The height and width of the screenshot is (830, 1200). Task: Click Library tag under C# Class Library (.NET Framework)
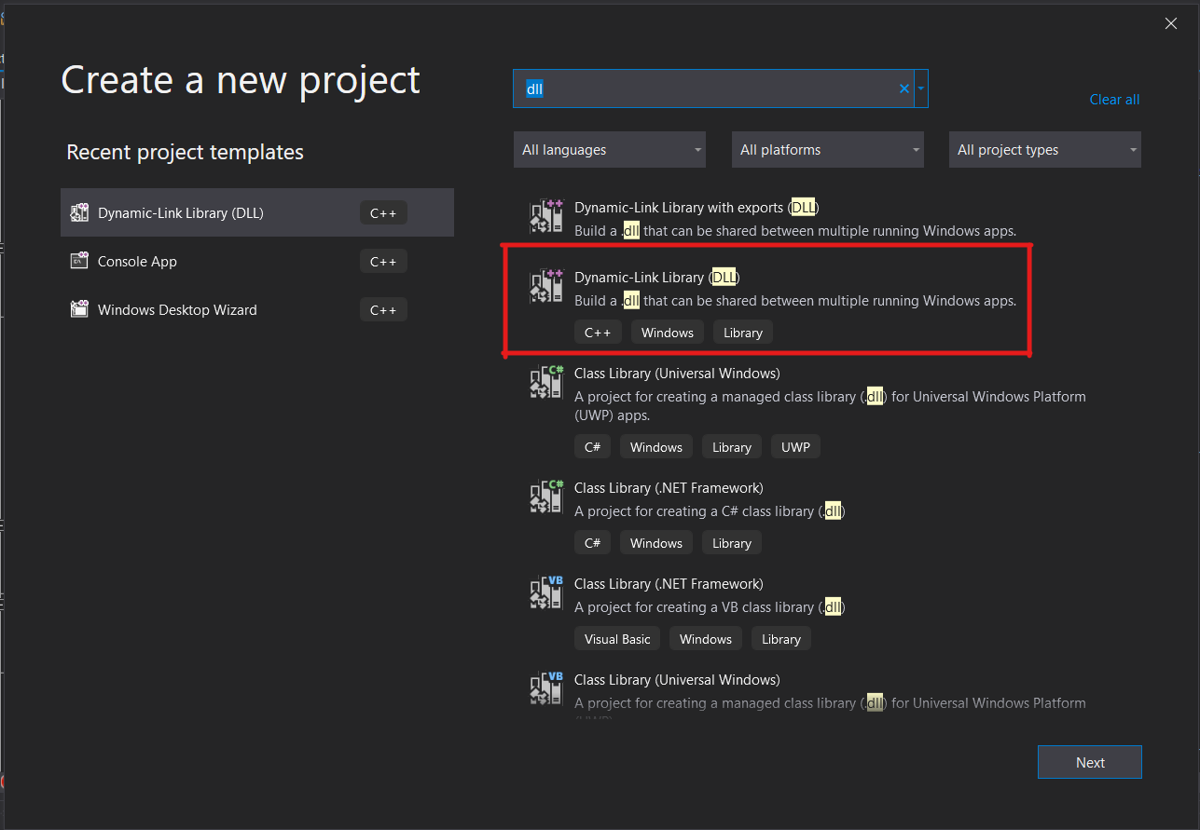pos(732,543)
